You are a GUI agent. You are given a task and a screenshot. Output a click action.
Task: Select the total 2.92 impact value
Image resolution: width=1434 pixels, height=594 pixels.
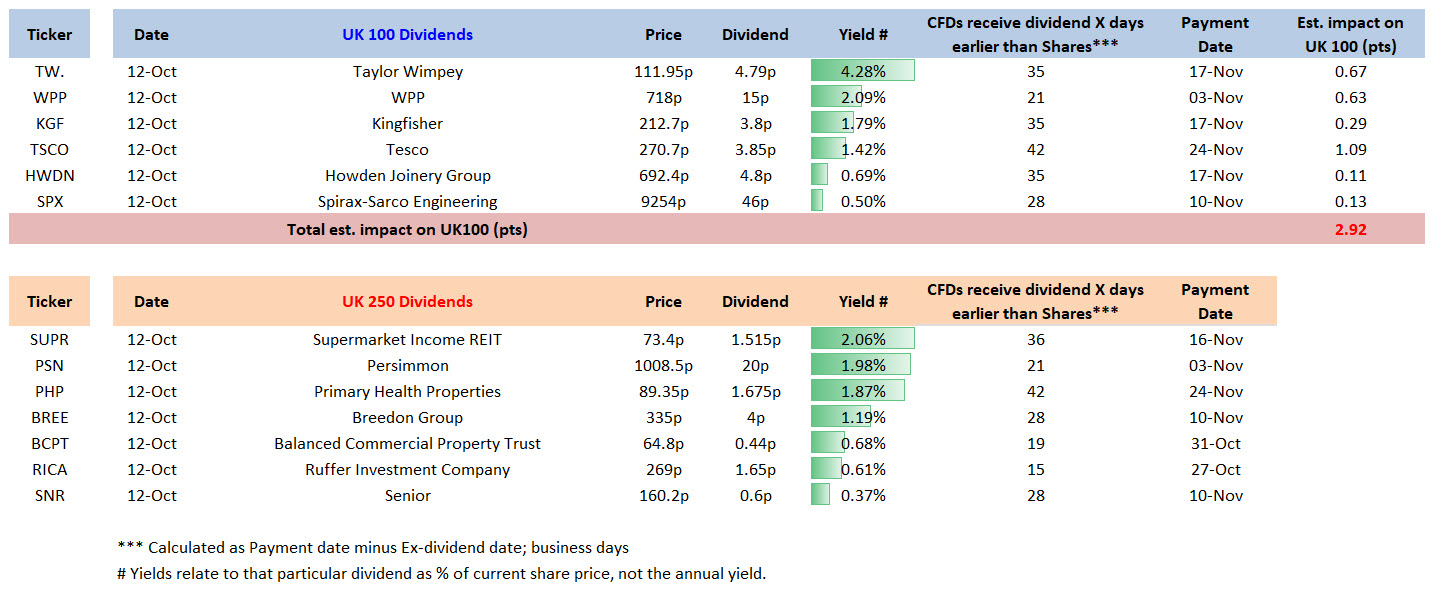click(1350, 229)
